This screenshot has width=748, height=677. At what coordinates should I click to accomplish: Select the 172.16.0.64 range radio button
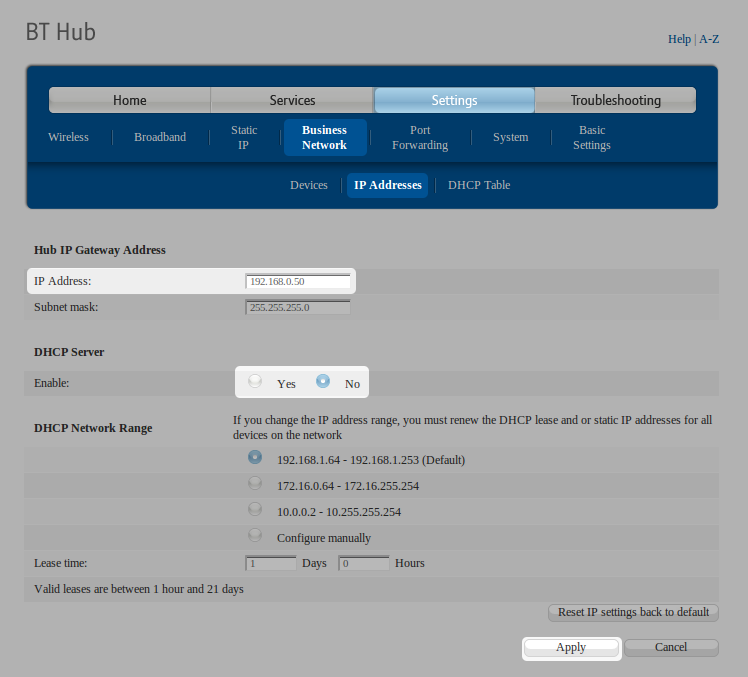pyautogui.click(x=255, y=483)
